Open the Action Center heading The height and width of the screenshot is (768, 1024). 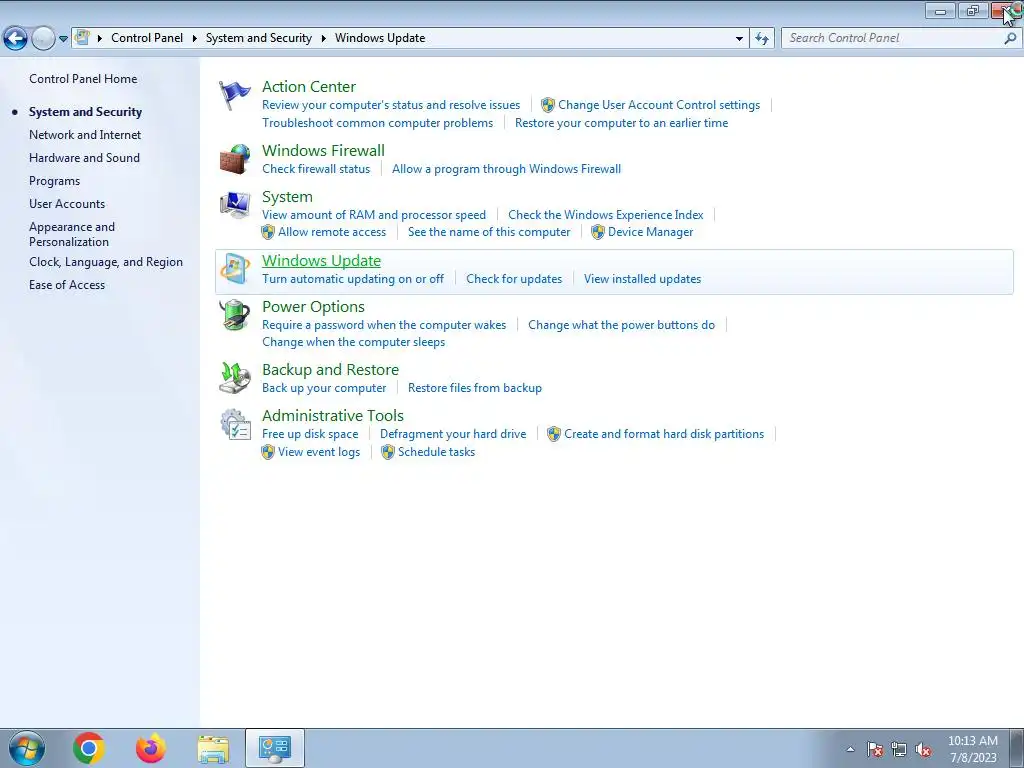click(309, 87)
